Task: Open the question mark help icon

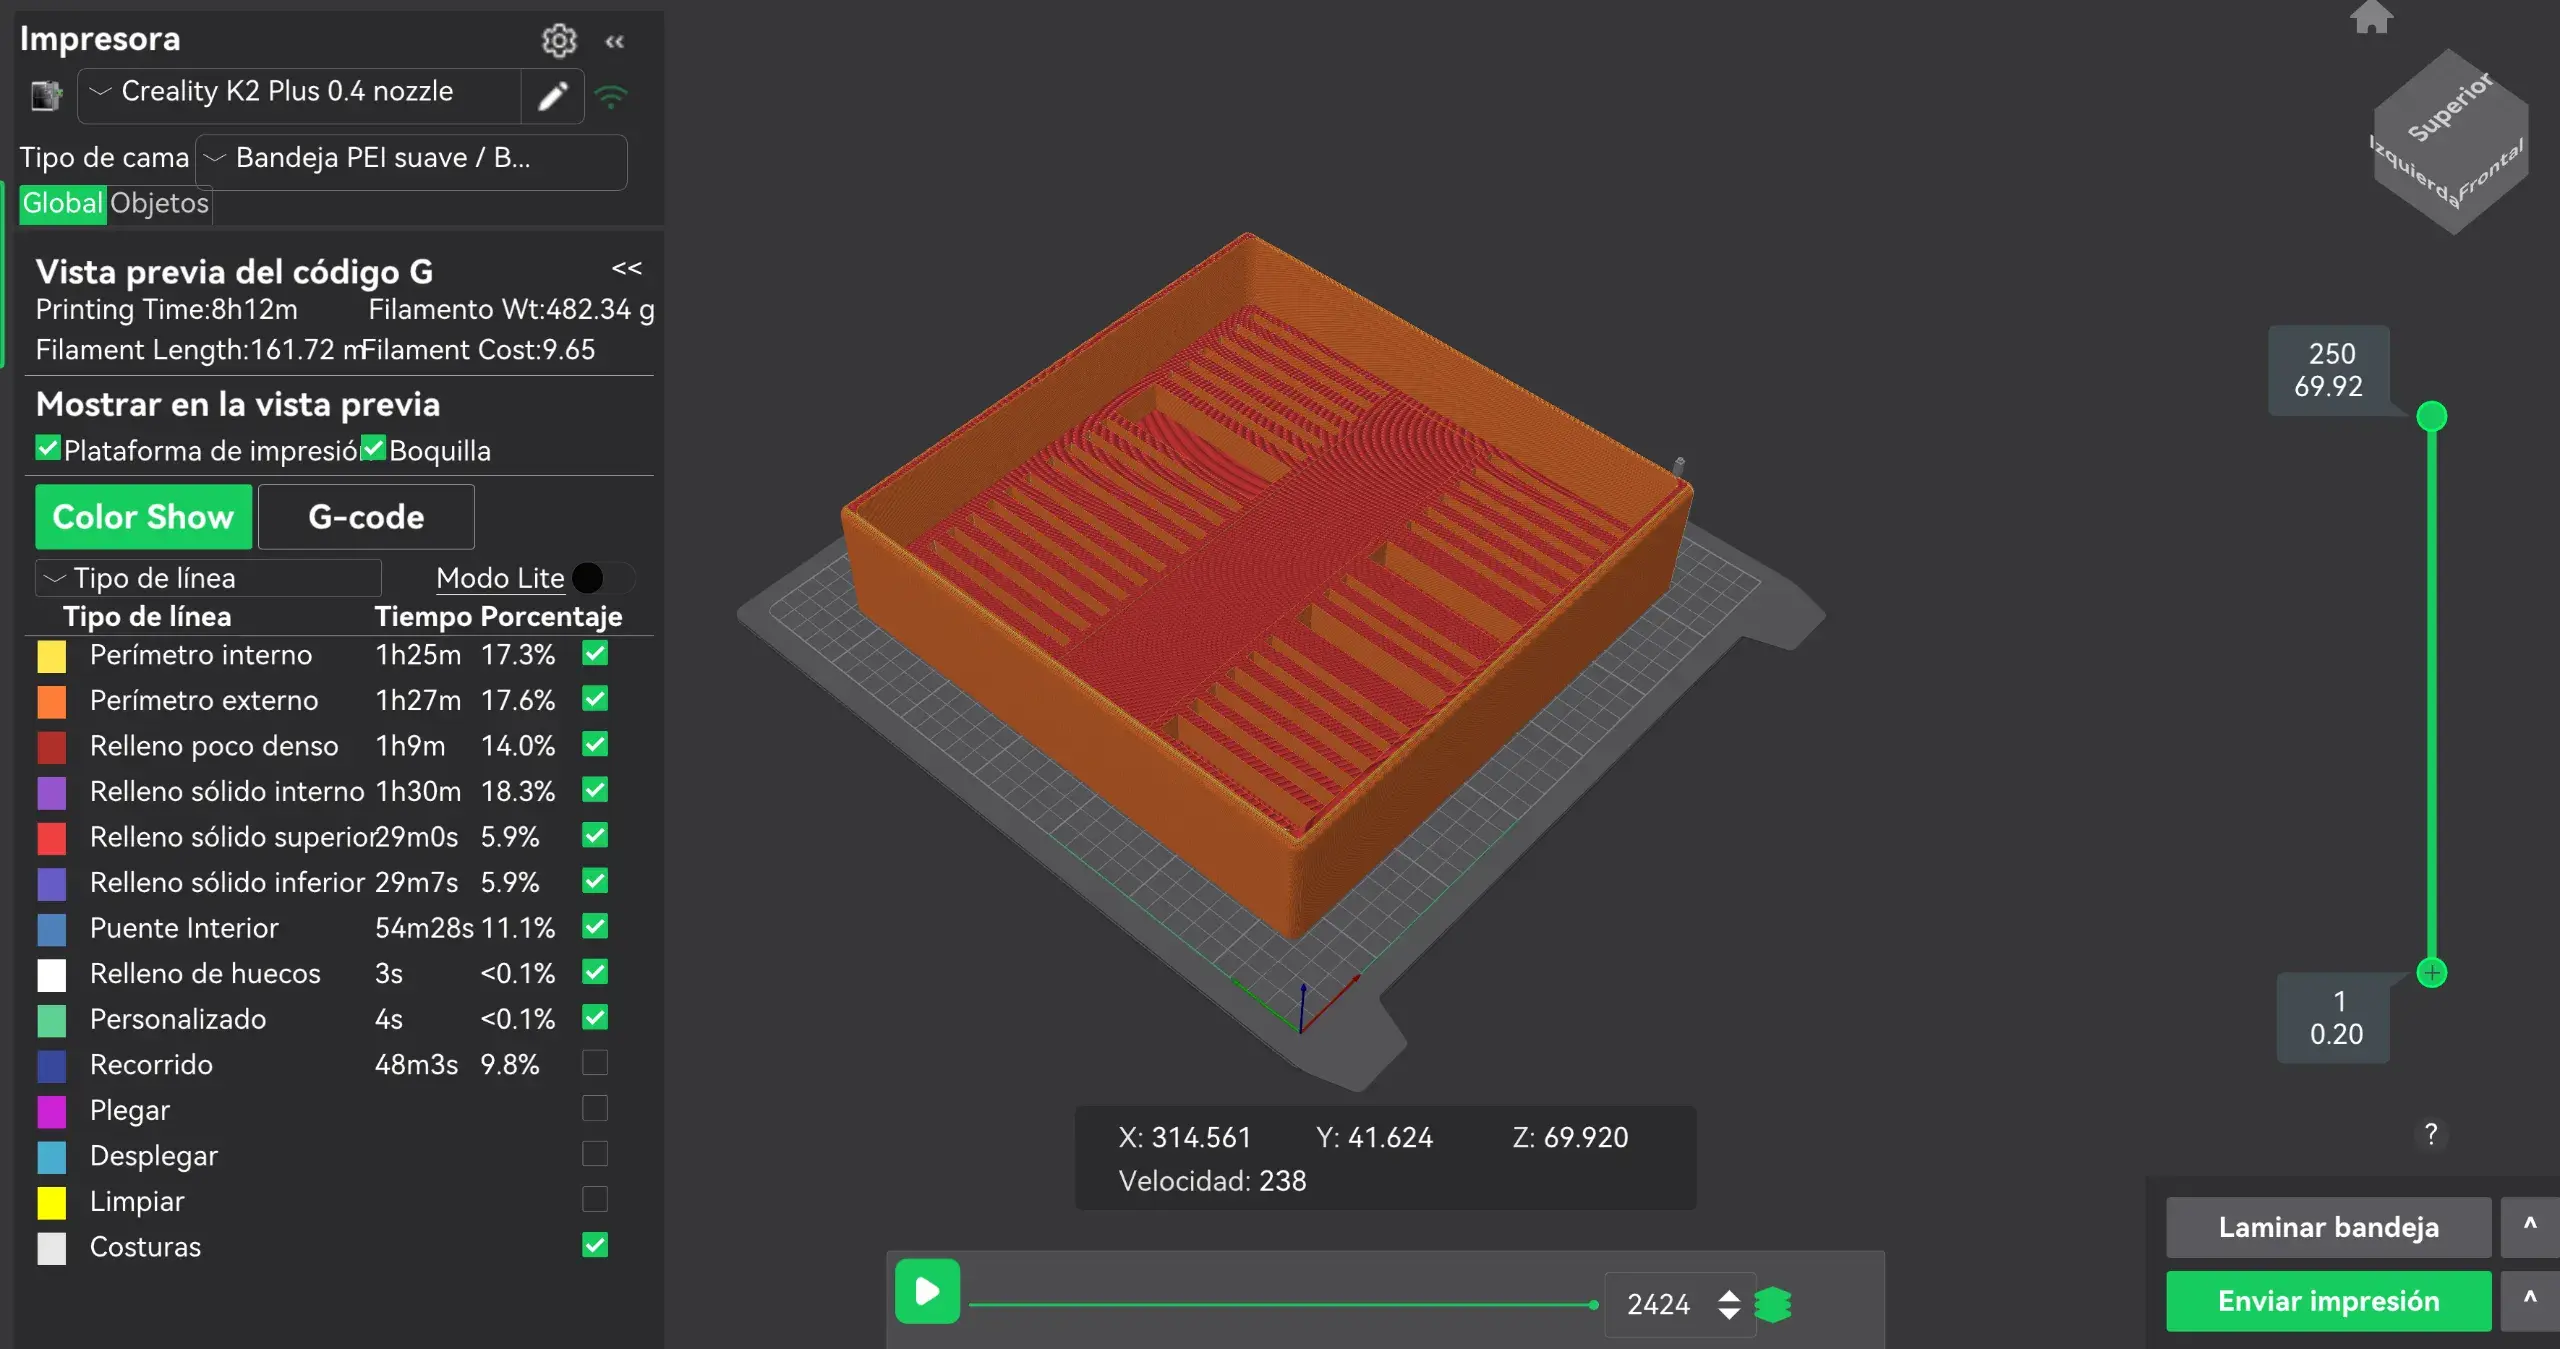Action: click(x=2431, y=1134)
